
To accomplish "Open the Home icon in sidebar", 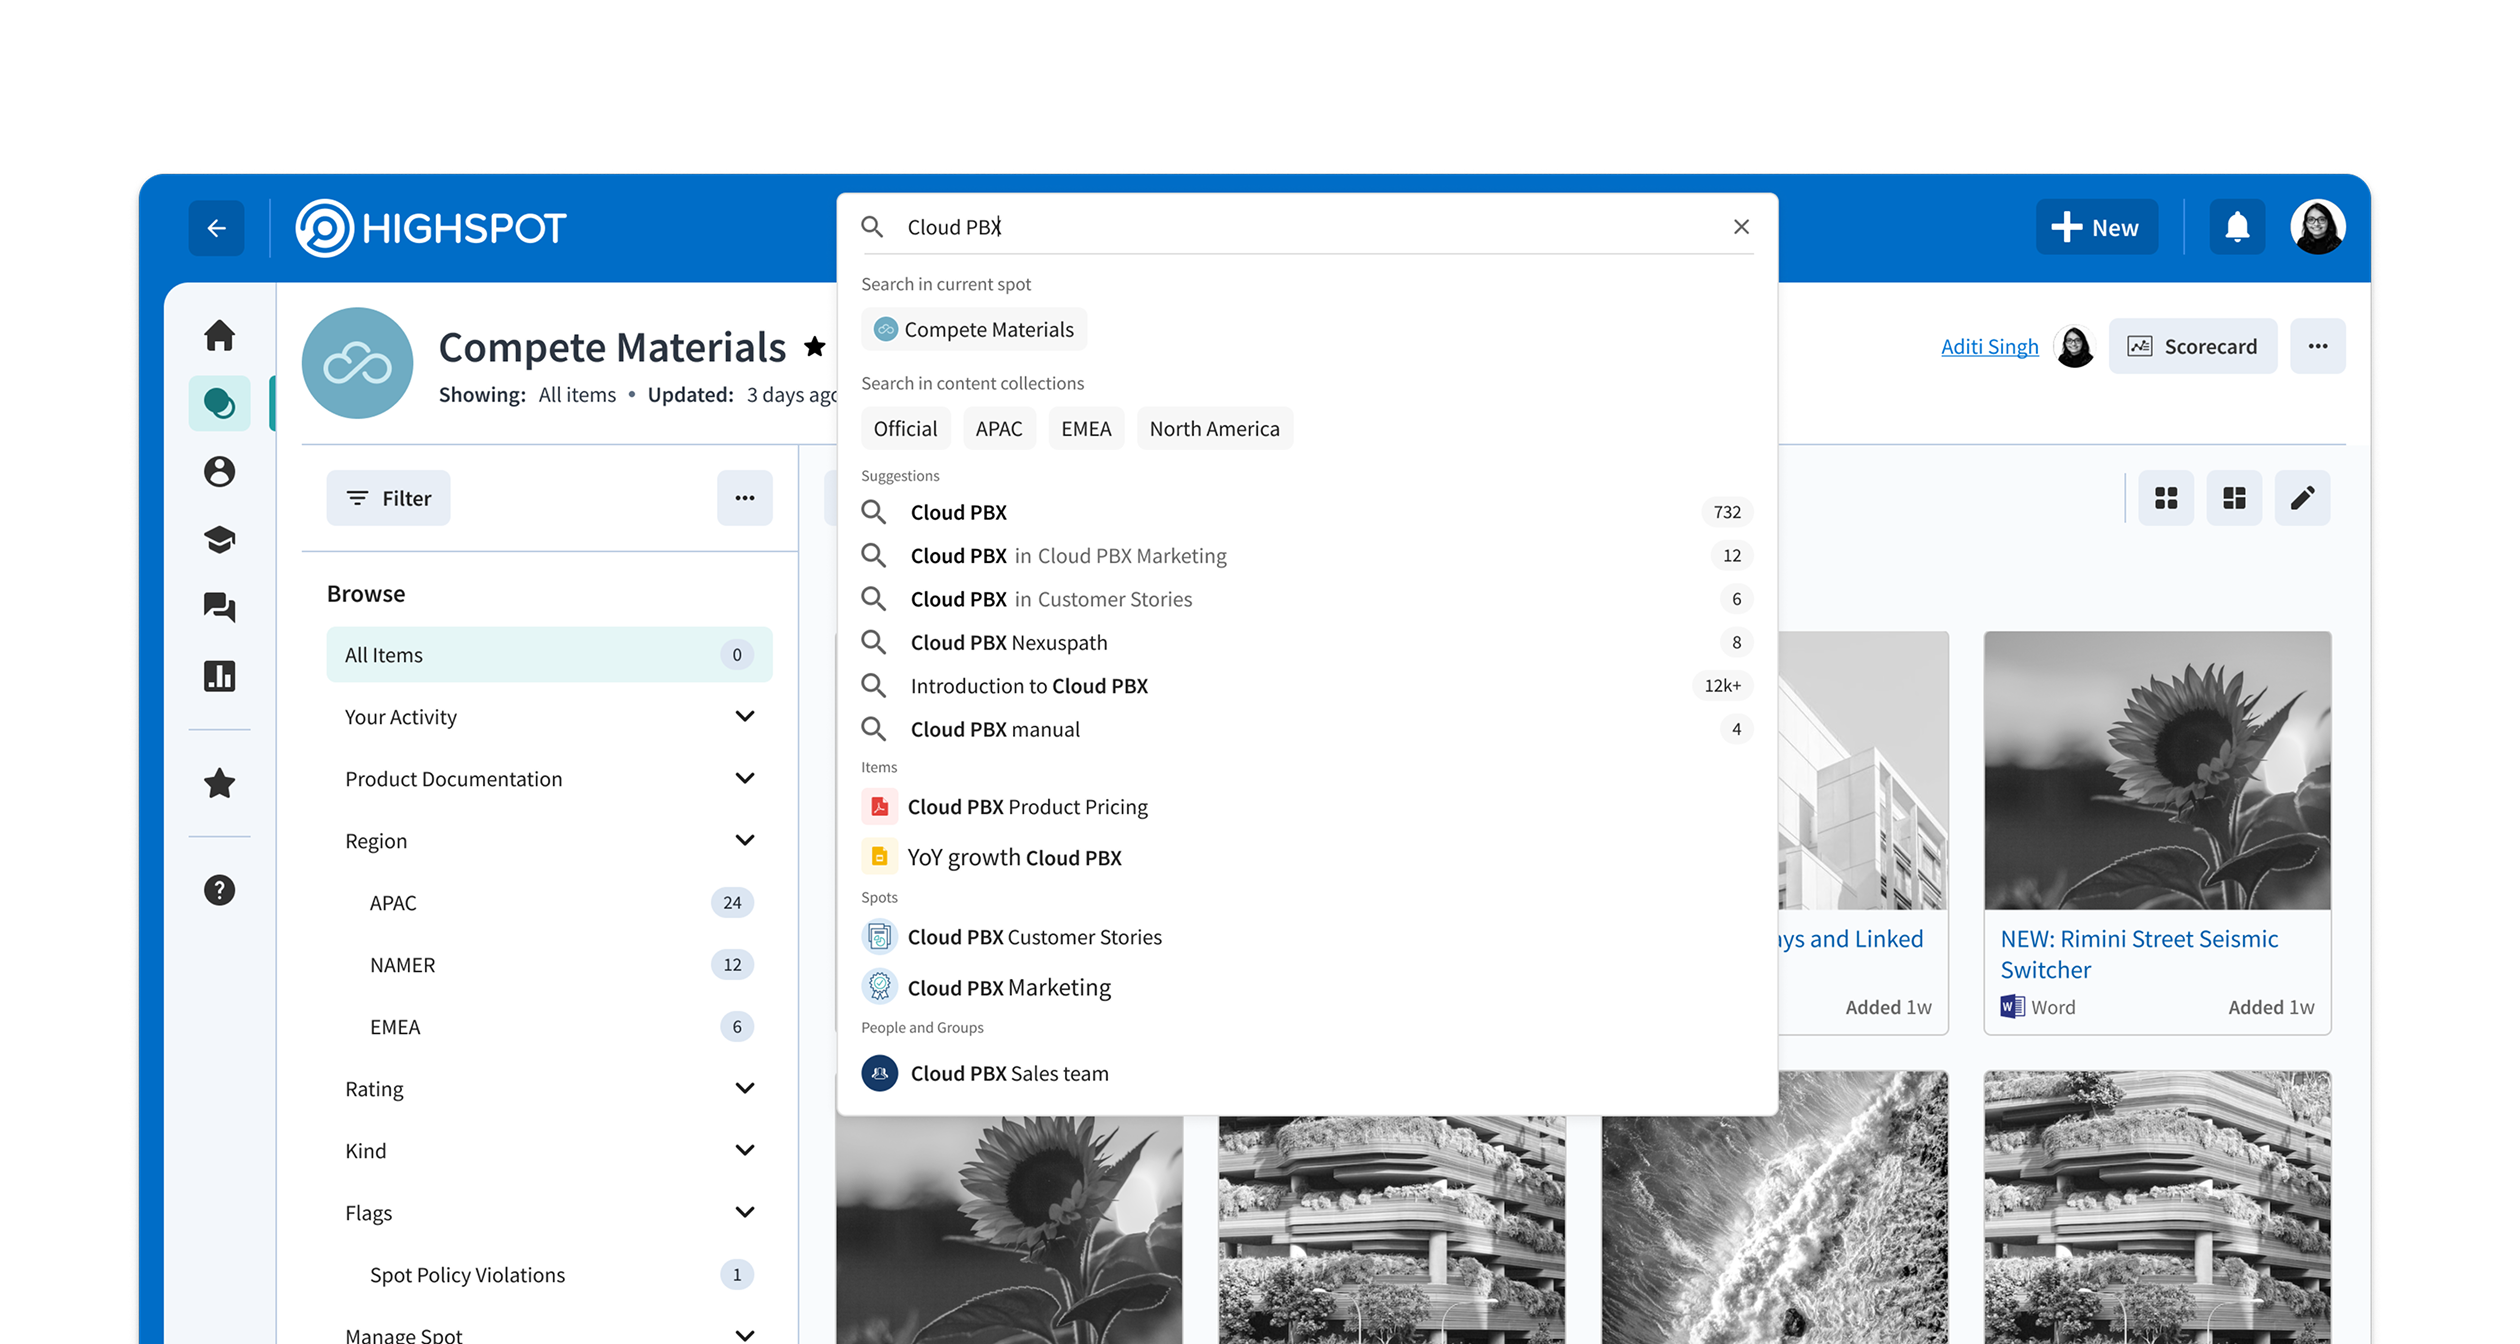I will [219, 335].
